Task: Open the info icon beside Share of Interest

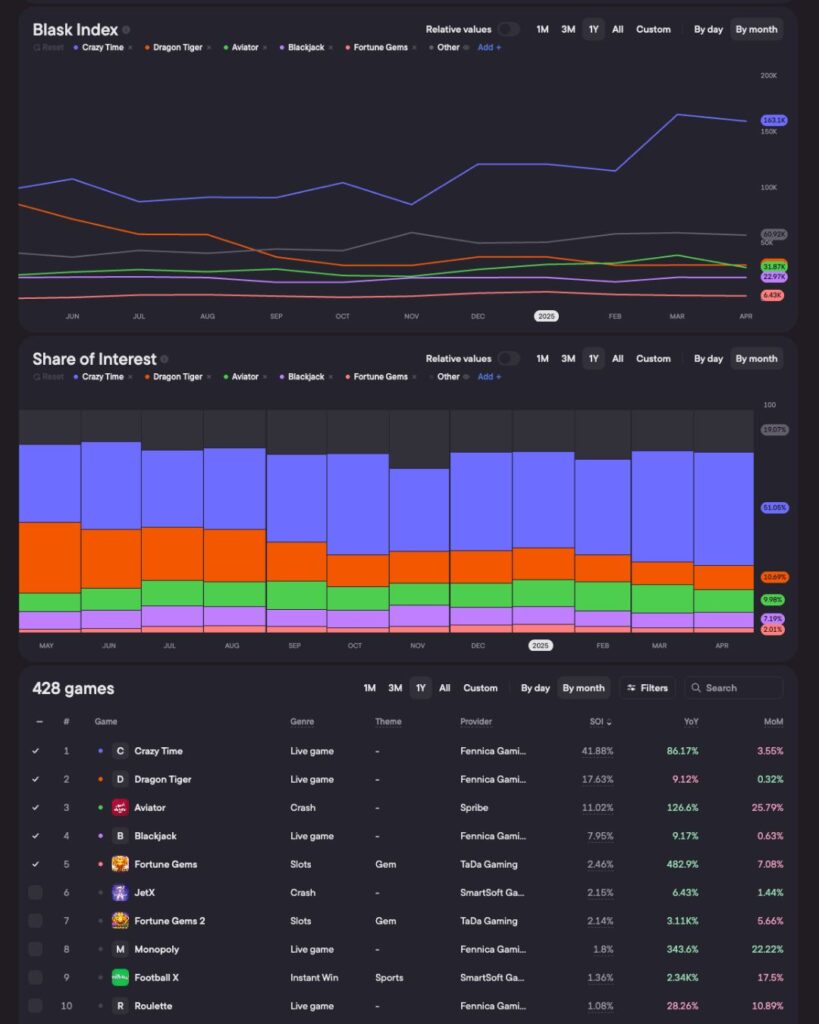Action: (x=165, y=359)
